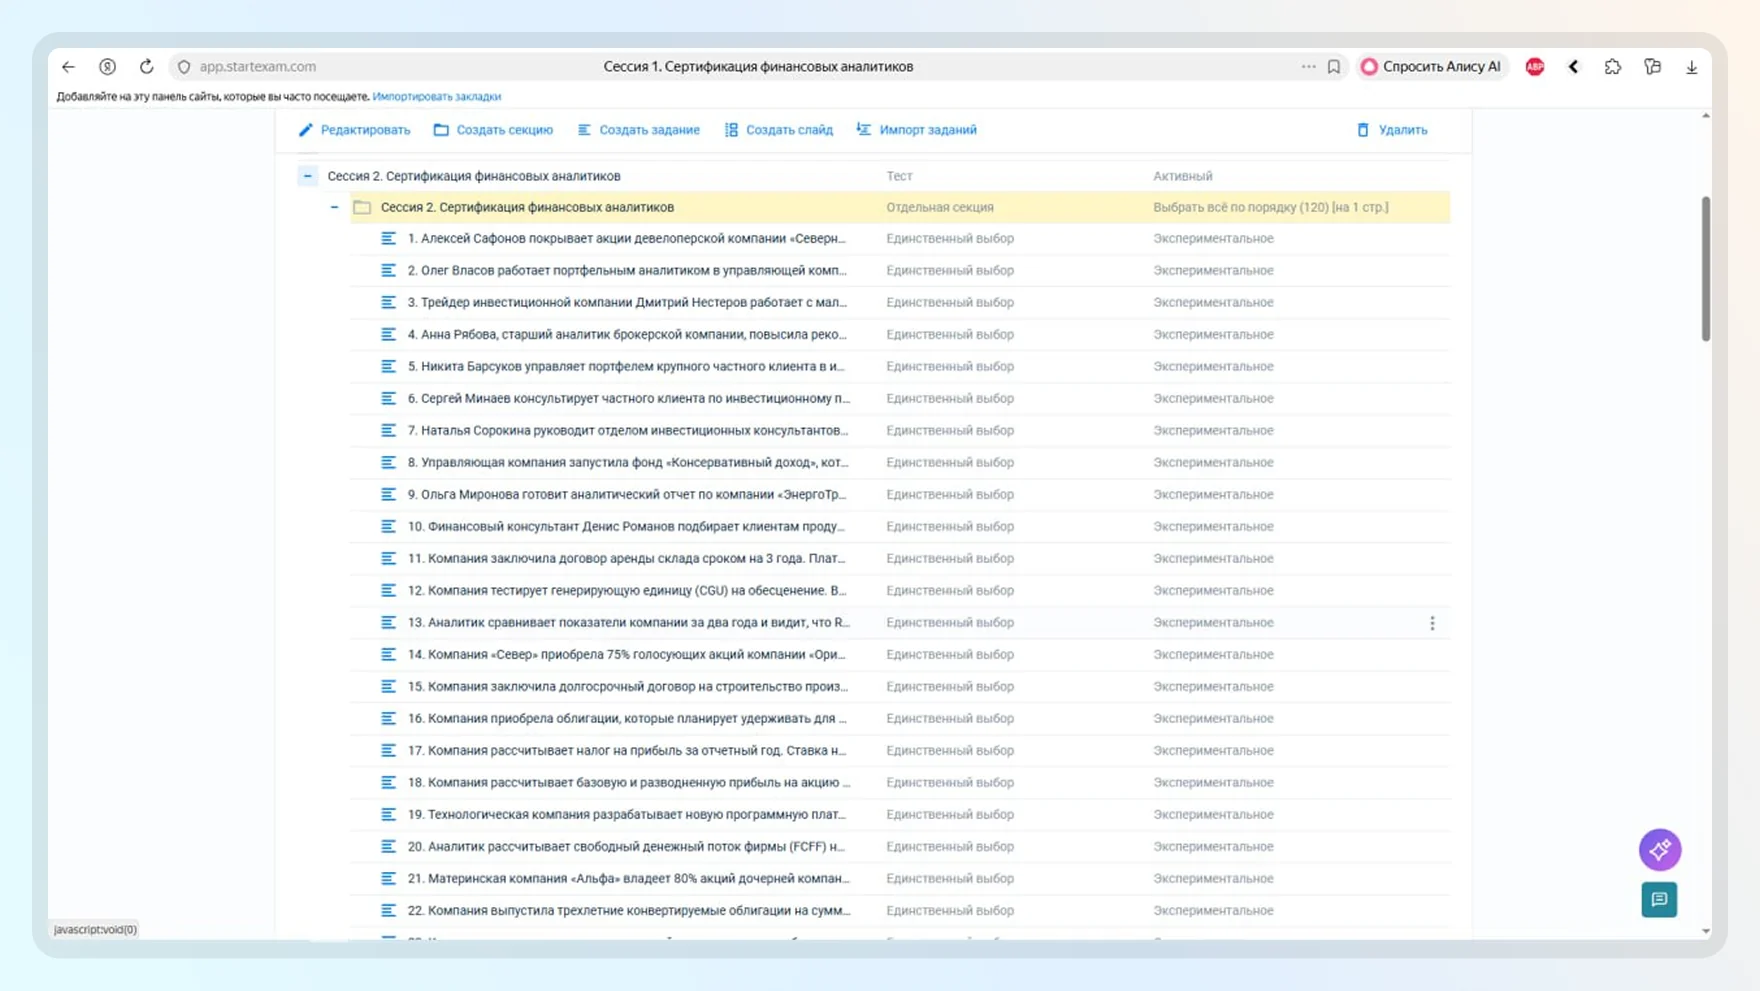Click the scrollbar up arrow
1760x991 pixels.
click(x=1706, y=116)
